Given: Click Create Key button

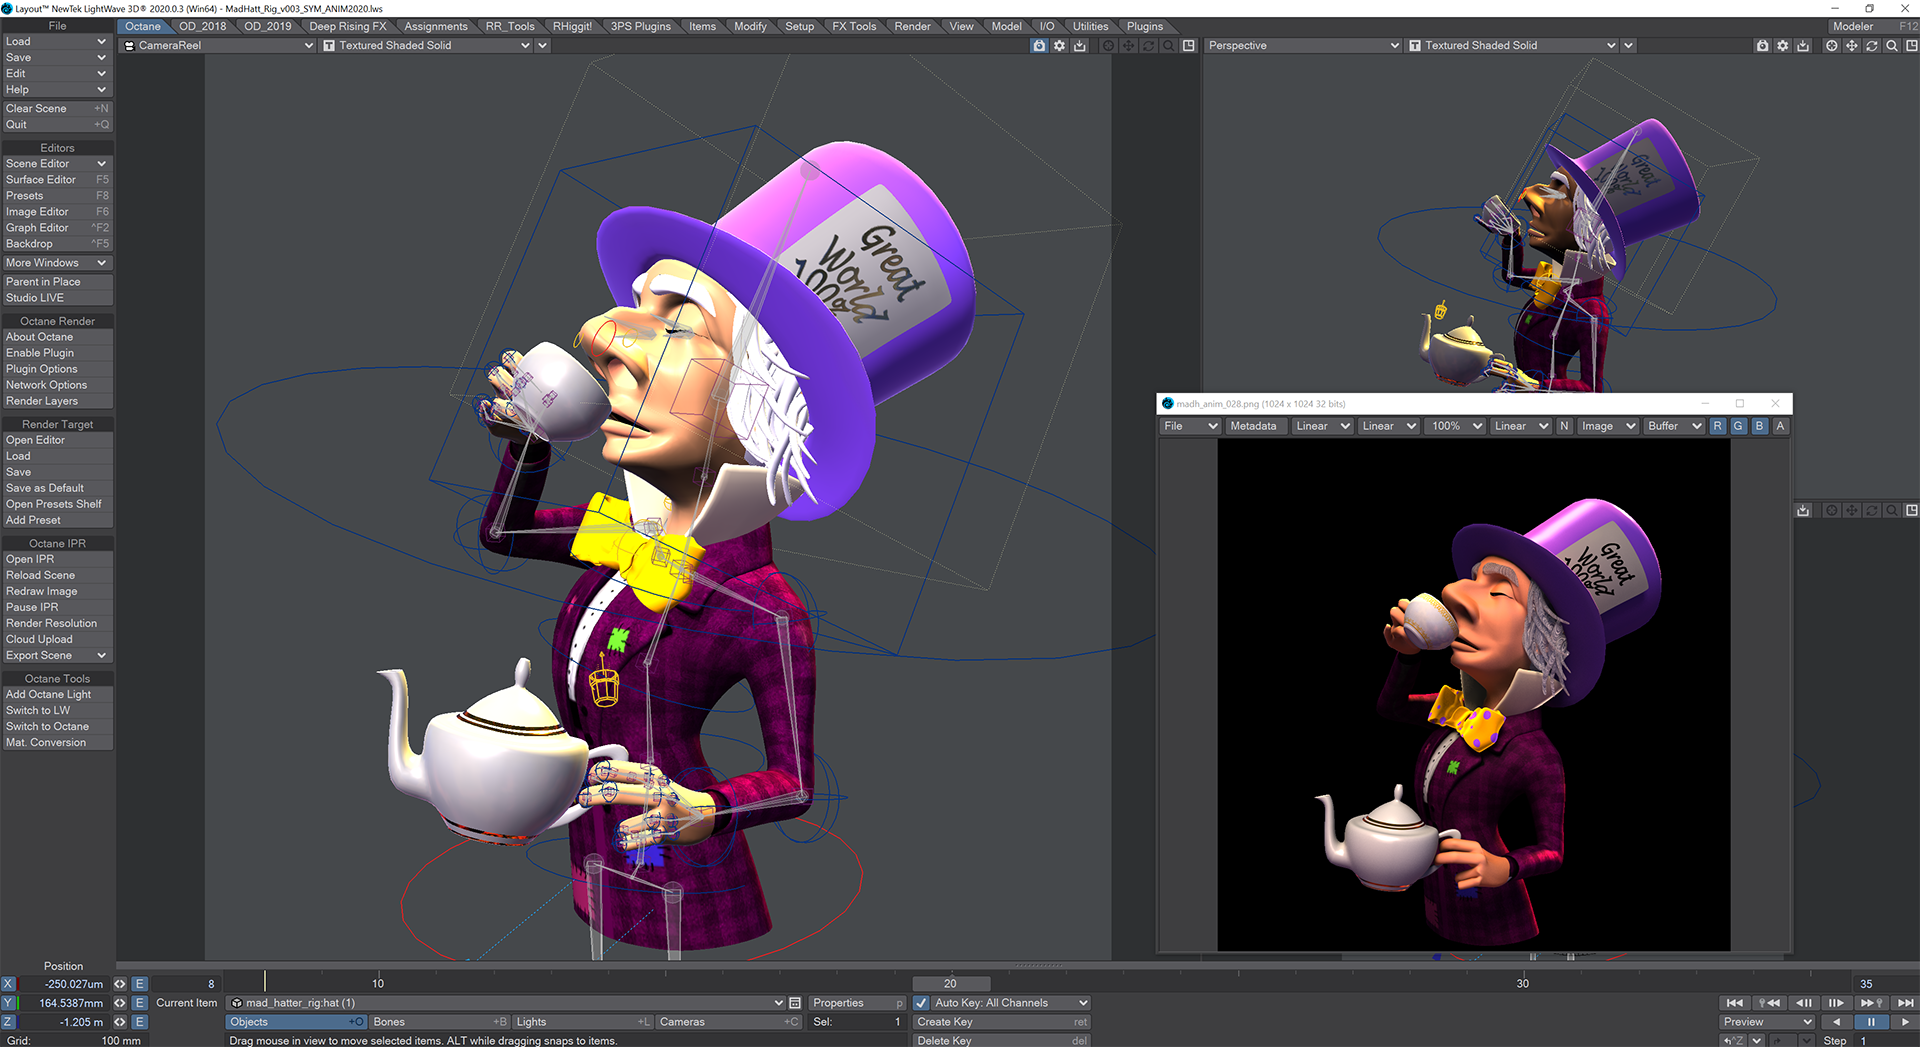Looking at the screenshot, I should tap(1001, 1022).
